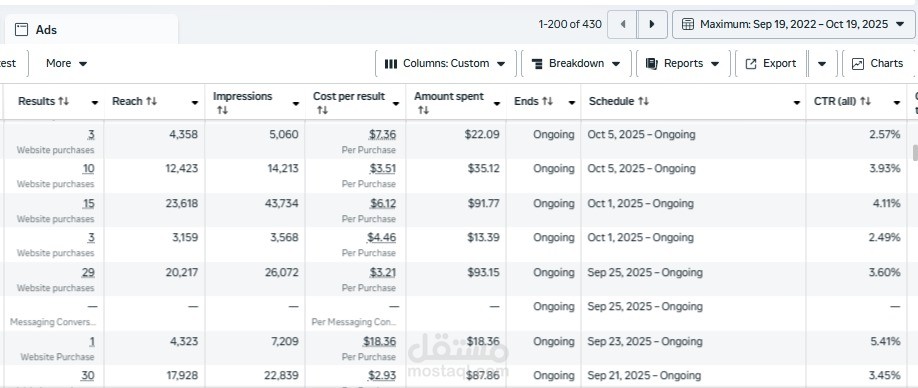
Task: Select the CTR value 4.11%
Action: pyautogui.click(x=885, y=203)
